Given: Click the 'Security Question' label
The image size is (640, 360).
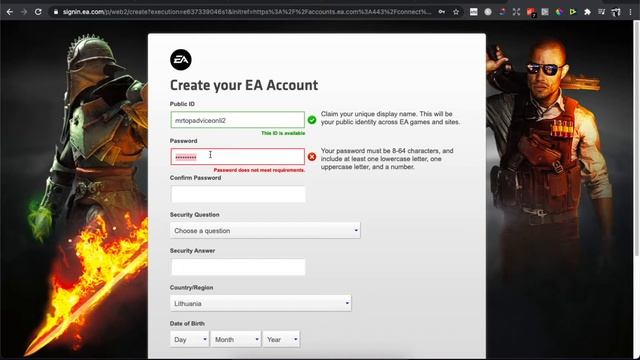Looking at the screenshot, I should (194, 215).
